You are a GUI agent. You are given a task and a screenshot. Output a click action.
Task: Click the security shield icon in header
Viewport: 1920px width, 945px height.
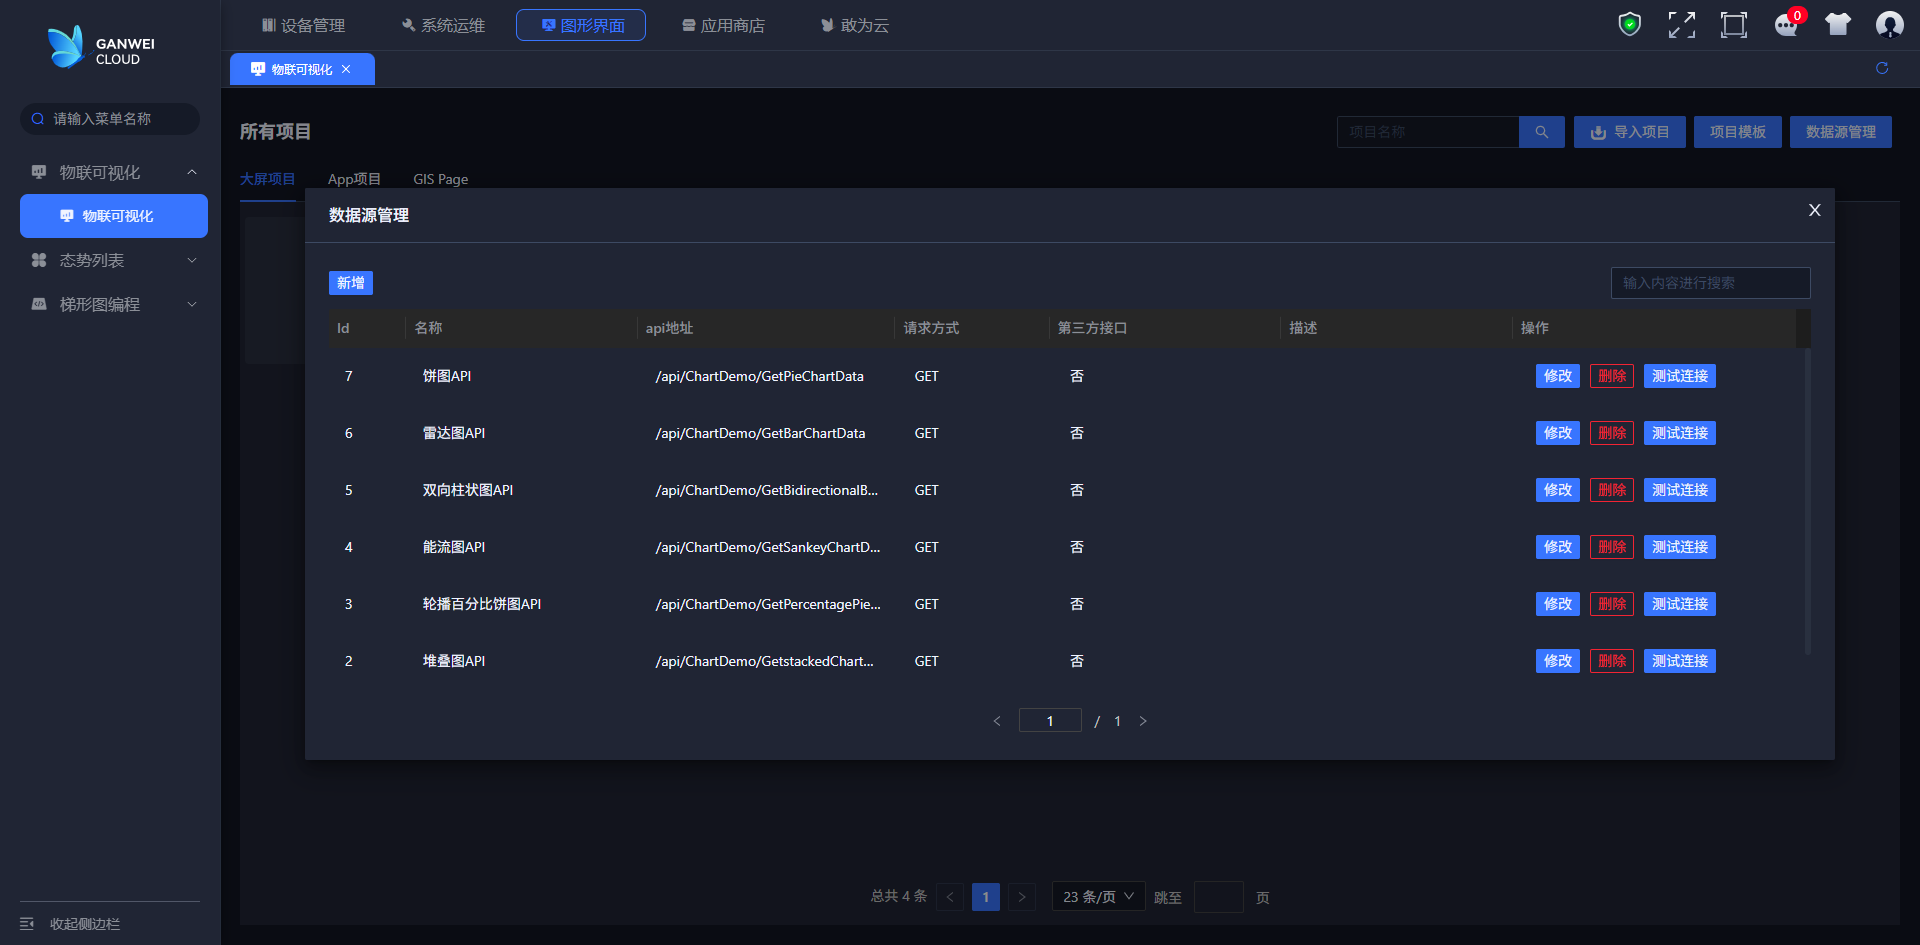click(x=1629, y=24)
